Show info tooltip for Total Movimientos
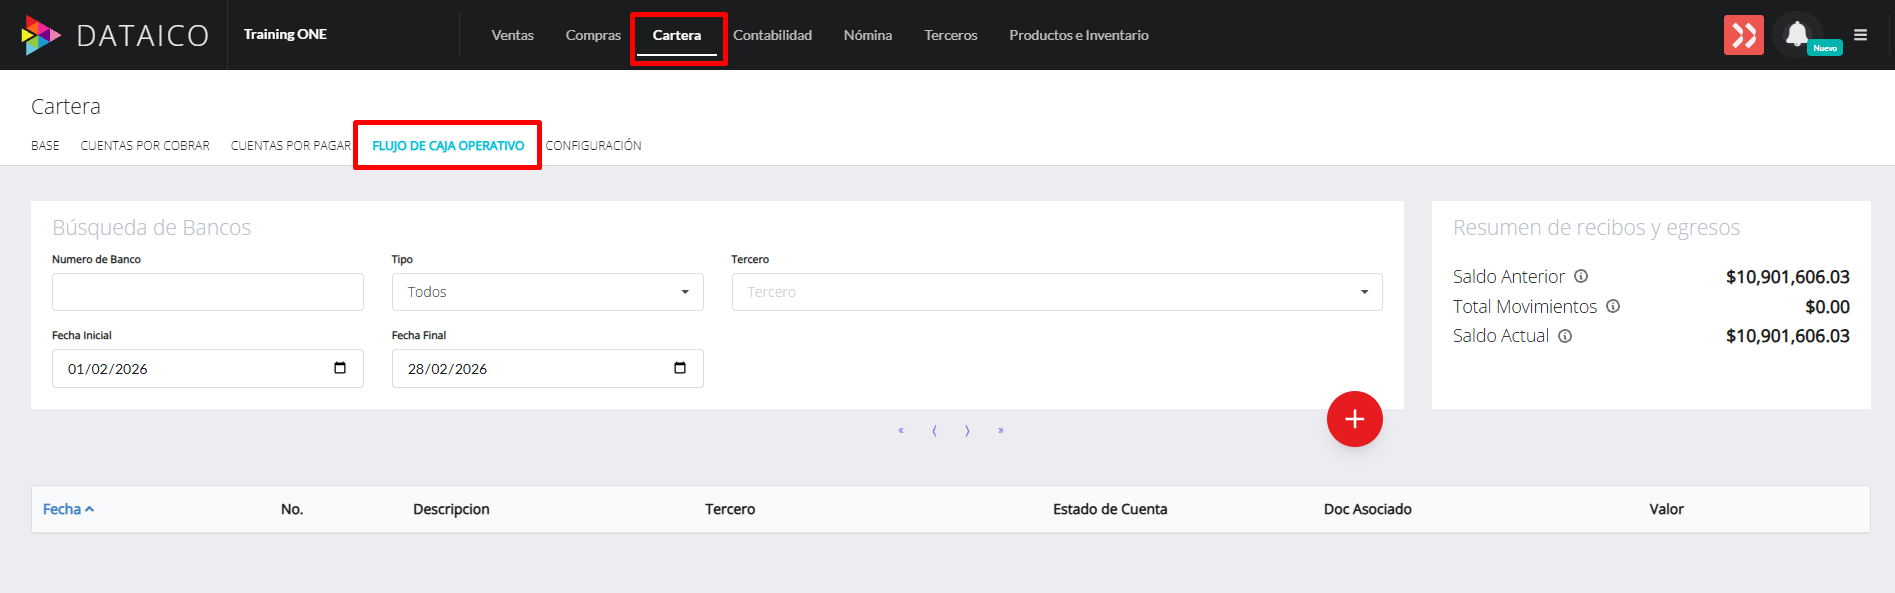Image resolution: width=1895 pixels, height=593 pixels. (x=1613, y=306)
